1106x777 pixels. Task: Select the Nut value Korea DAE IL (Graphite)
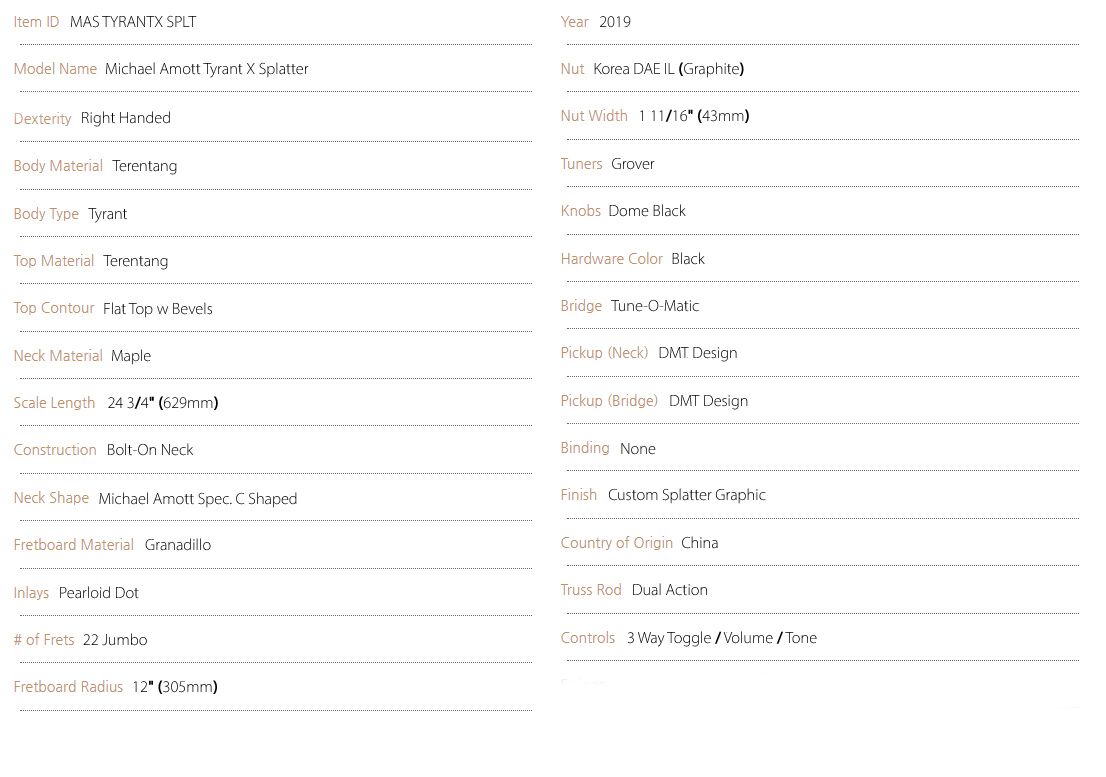tap(669, 69)
